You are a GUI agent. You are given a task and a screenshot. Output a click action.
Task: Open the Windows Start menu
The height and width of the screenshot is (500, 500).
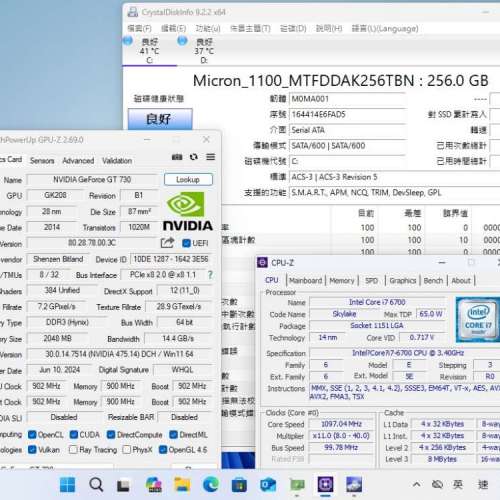[x=68, y=485]
